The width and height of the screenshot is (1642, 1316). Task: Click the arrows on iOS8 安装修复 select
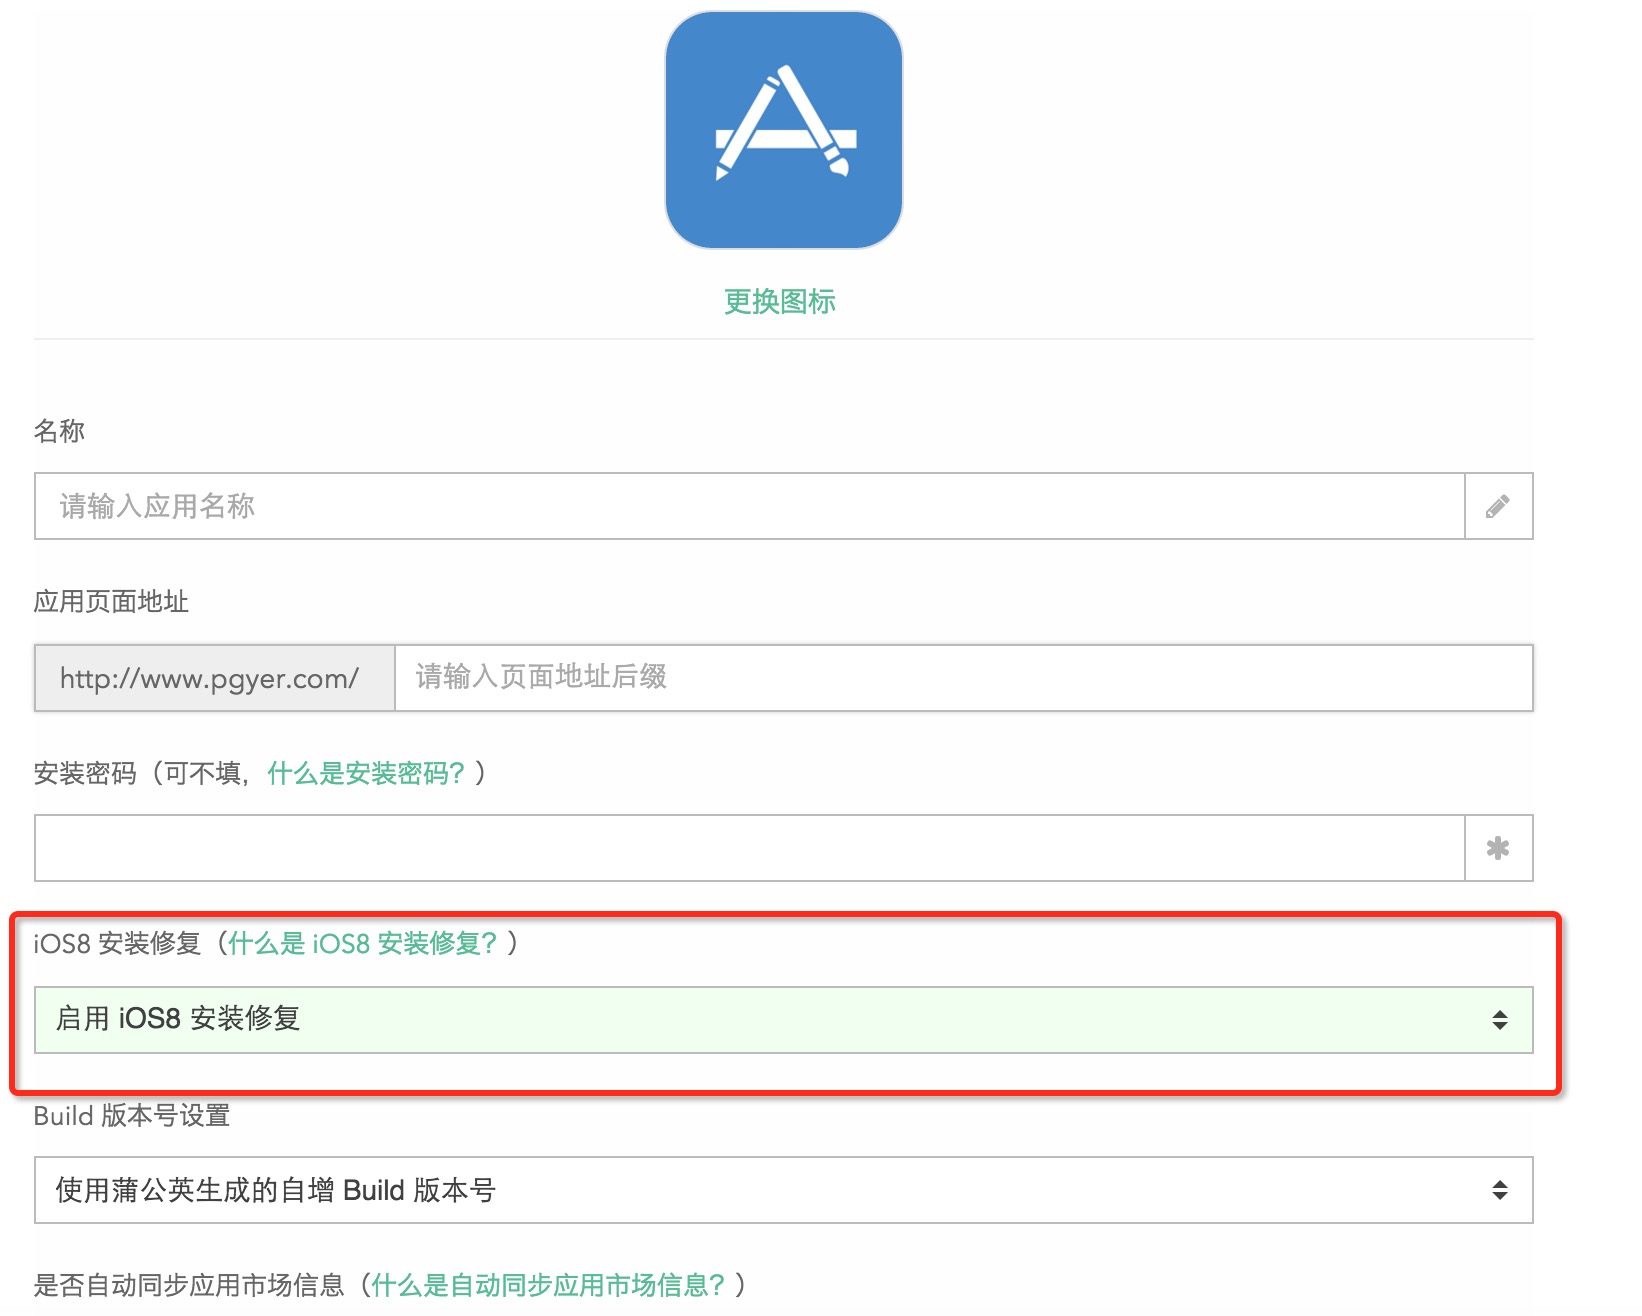coord(1499,1019)
